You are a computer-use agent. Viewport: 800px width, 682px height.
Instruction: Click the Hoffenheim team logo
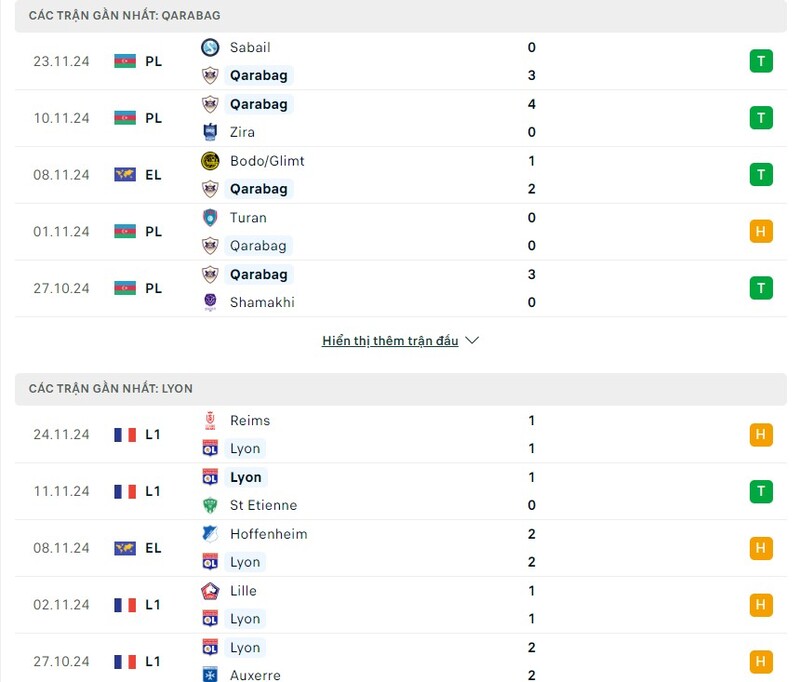(x=210, y=534)
